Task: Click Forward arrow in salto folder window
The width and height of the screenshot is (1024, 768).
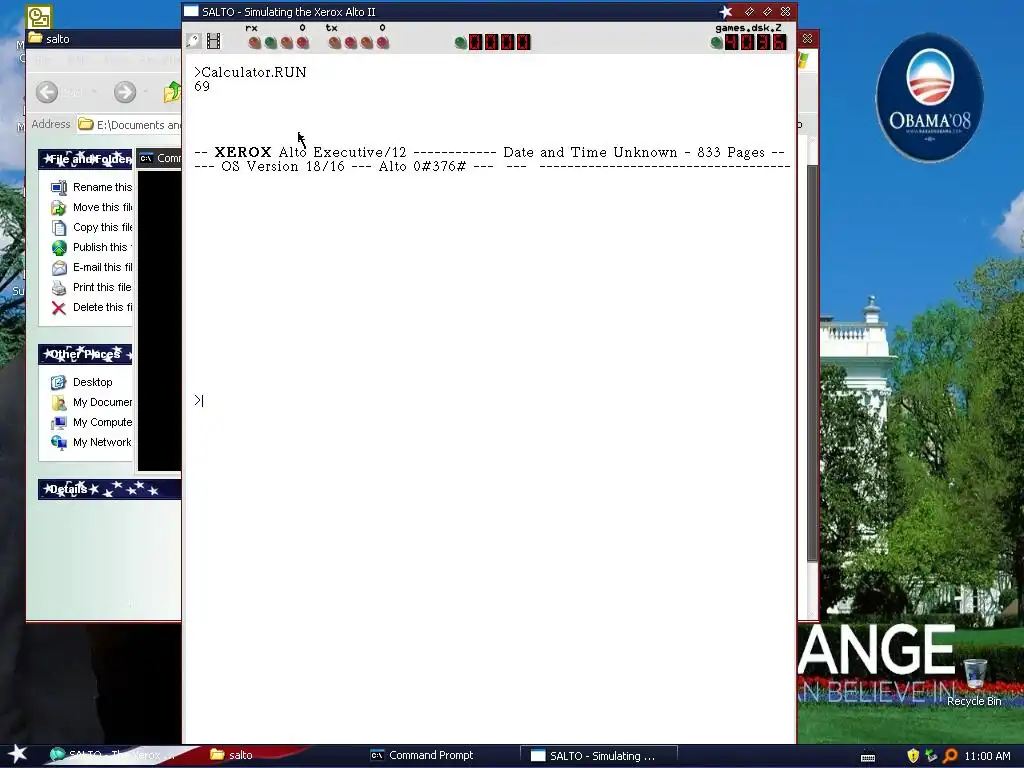Action: [125, 92]
